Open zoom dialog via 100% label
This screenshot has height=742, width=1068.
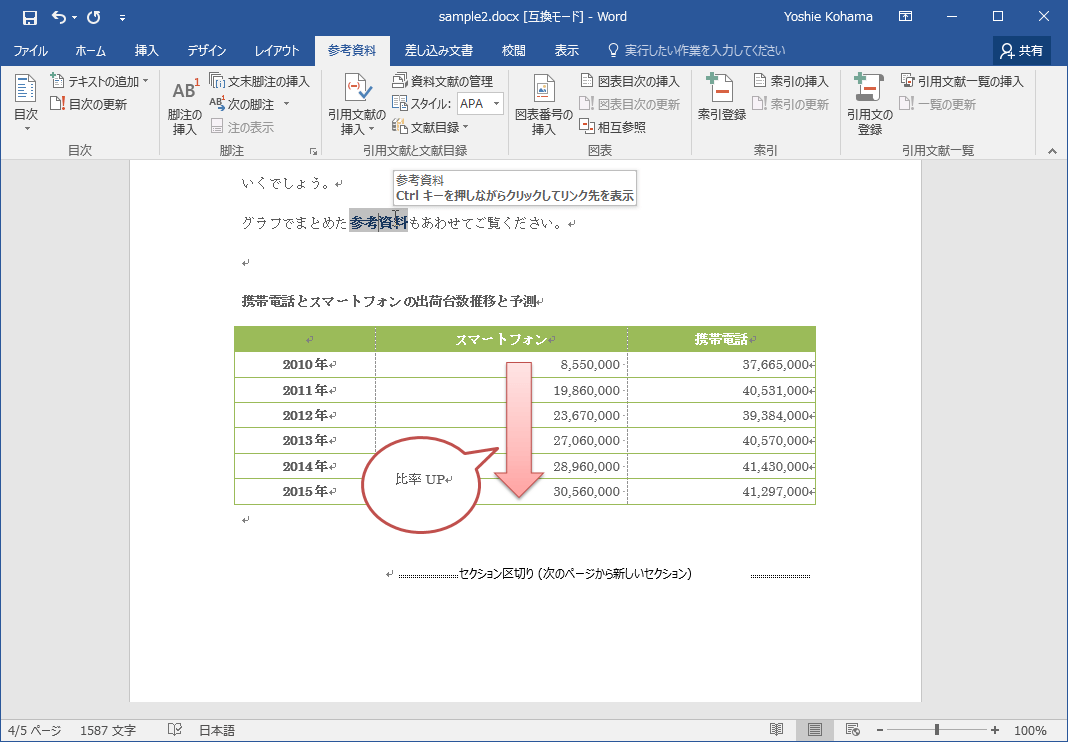click(x=1031, y=730)
